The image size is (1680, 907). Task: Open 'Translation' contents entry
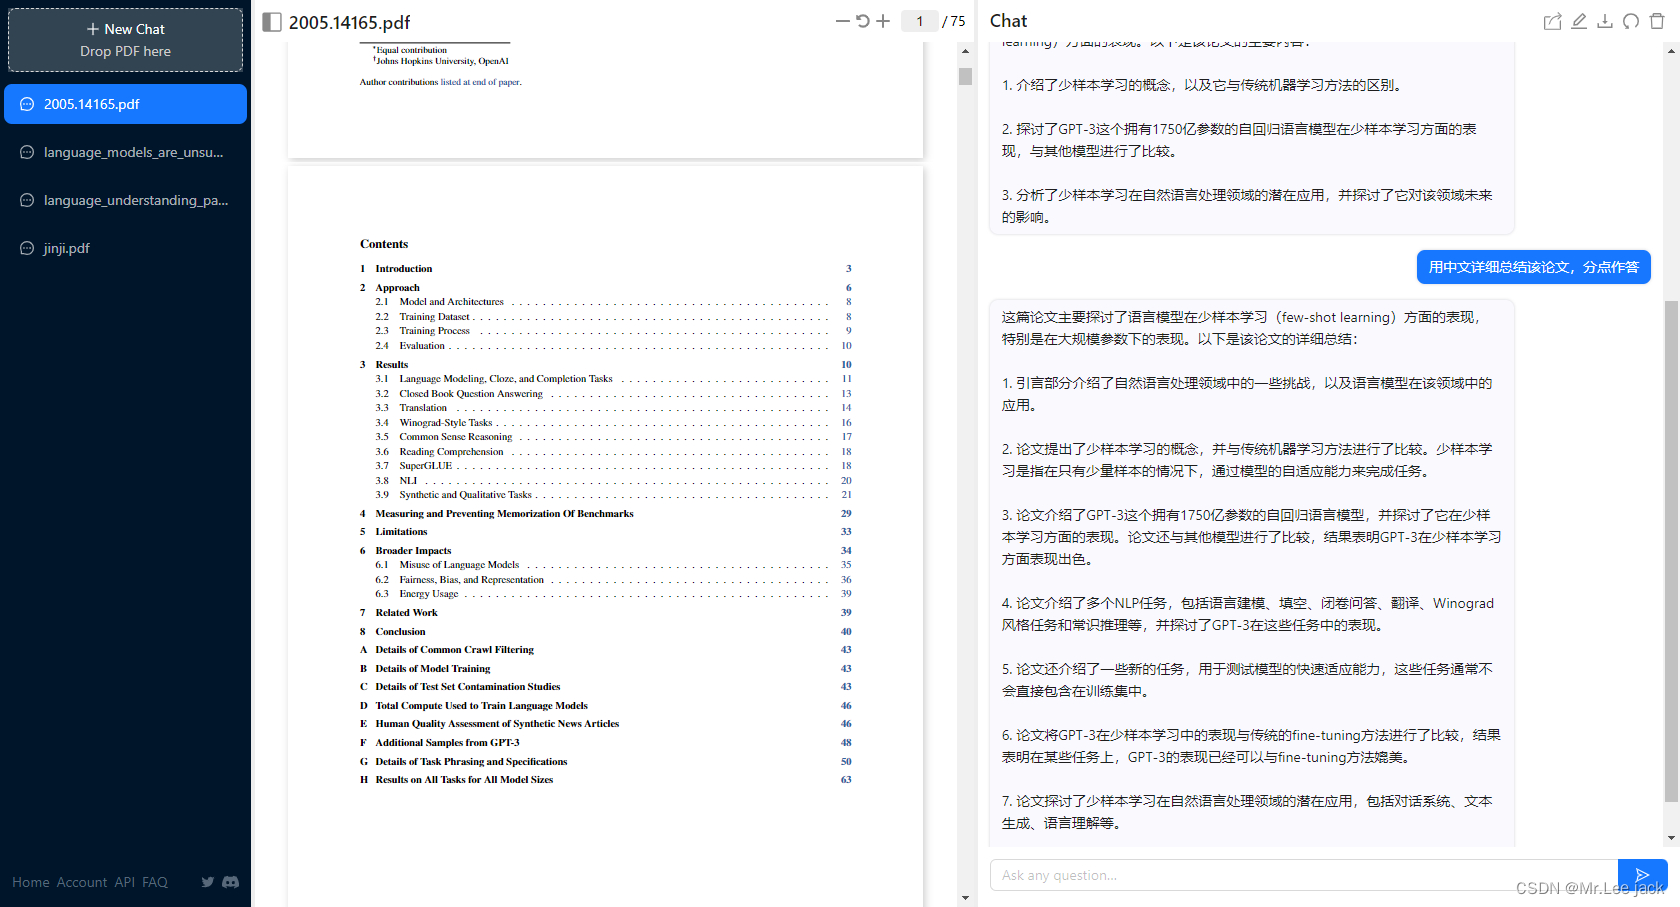pos(423,408)
